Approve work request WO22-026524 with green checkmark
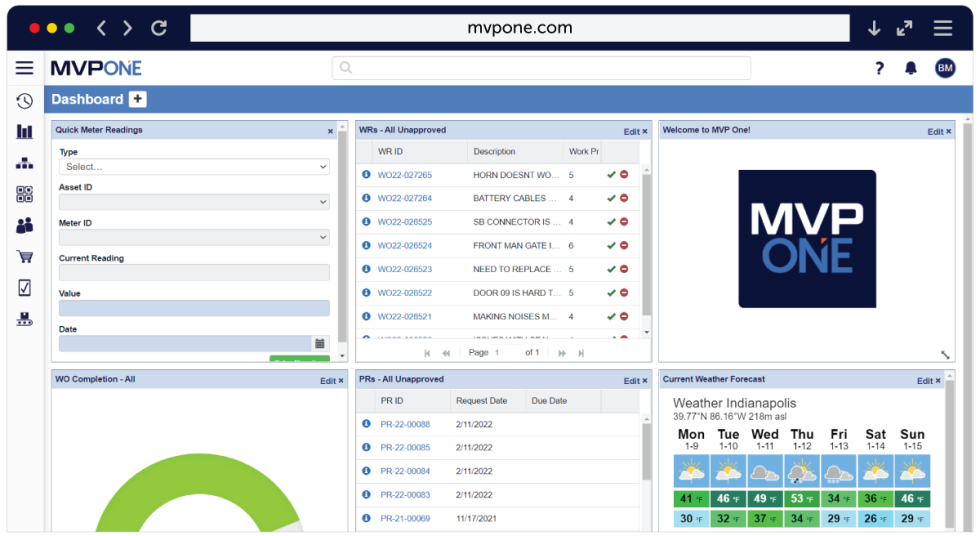Image resolution: width=980 pixels, height=536 pixels. coord(611,245)
